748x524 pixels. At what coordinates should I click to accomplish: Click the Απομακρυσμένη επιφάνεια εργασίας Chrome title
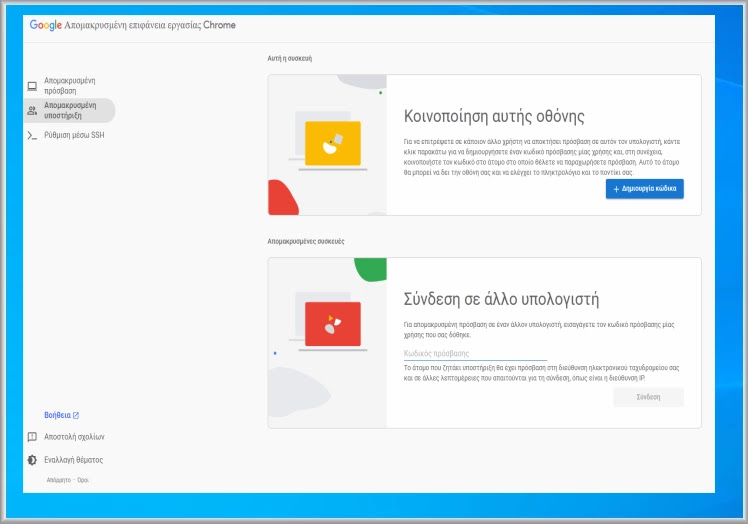[x=150, y=25]
